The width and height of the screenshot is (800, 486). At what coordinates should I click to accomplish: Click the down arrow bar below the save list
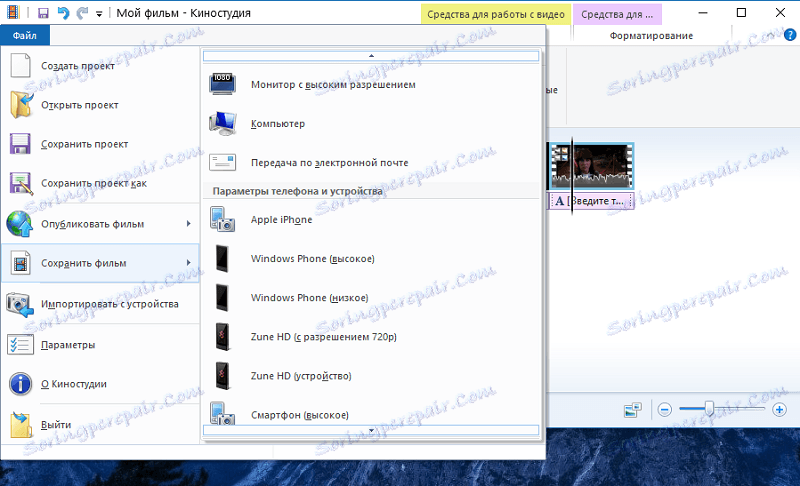[x=371, y=430]
